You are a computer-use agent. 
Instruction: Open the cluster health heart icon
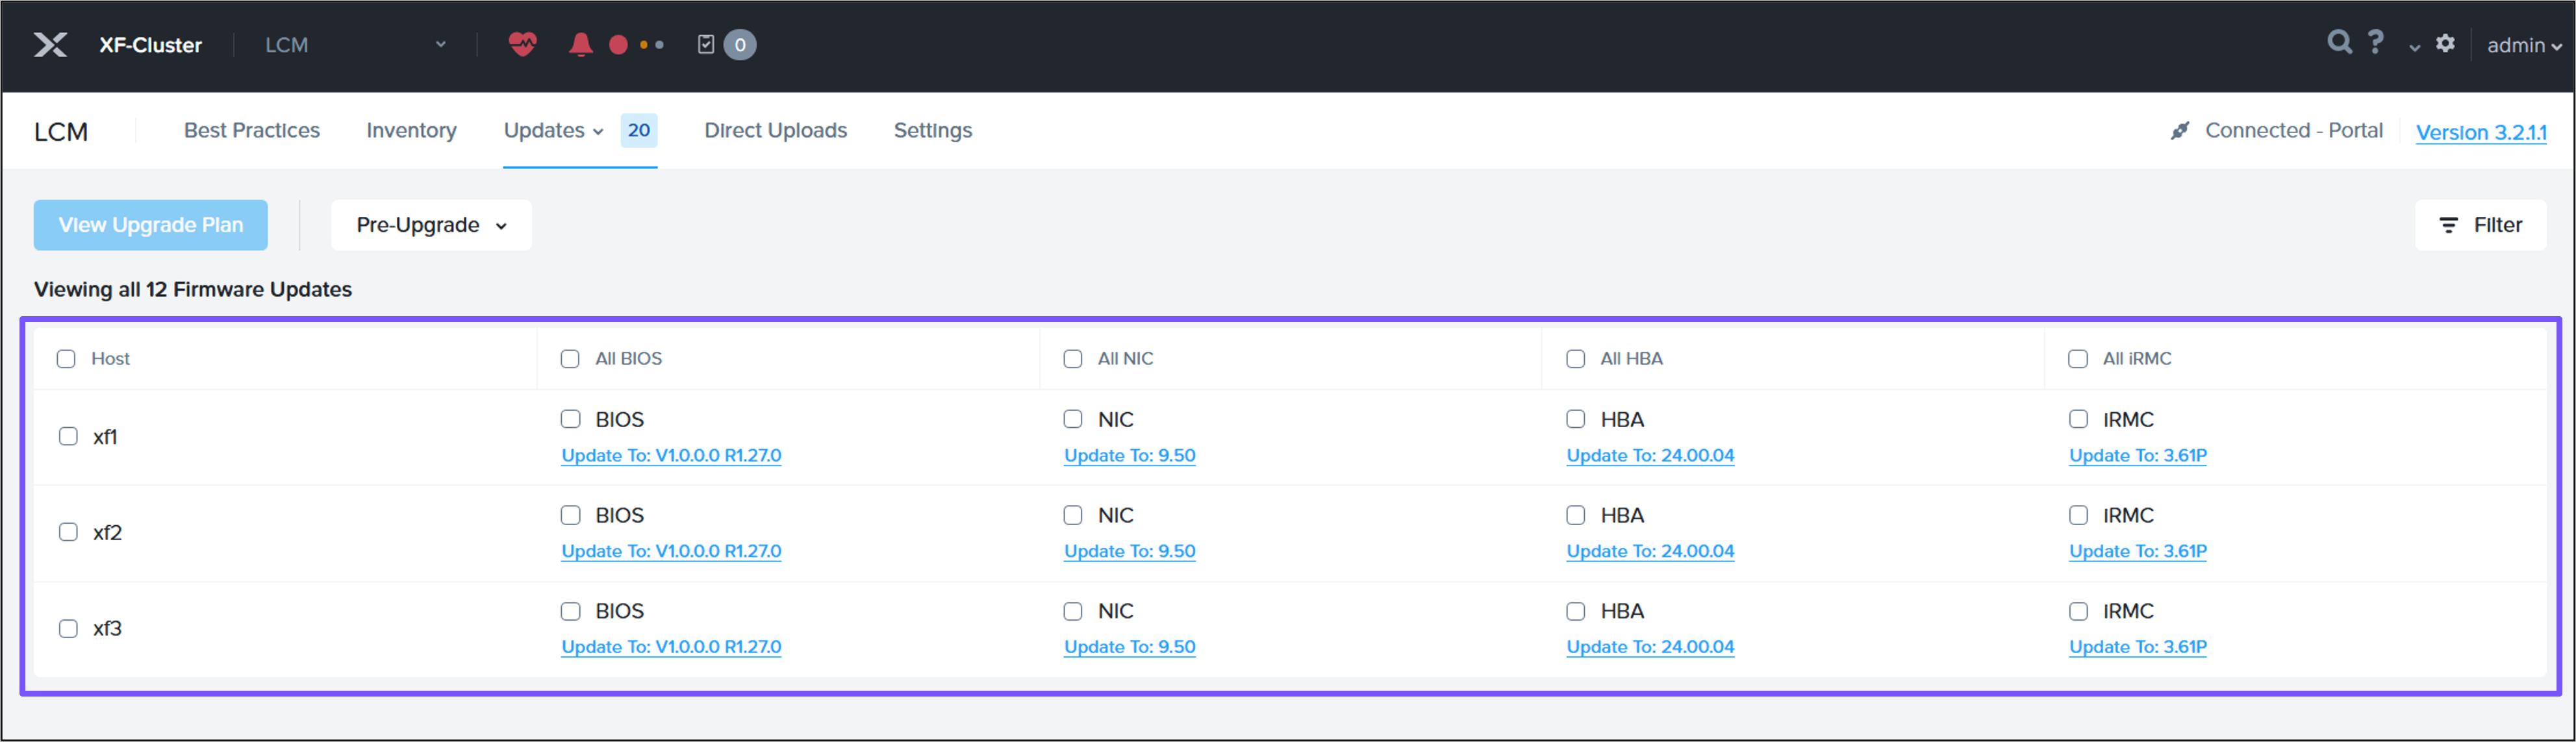pos(522,44)
